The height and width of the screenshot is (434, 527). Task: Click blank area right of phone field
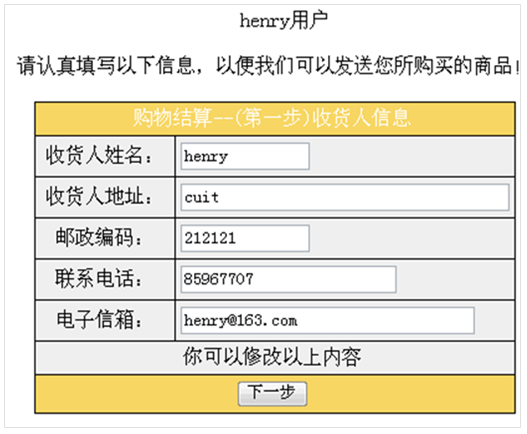[455, 279]
